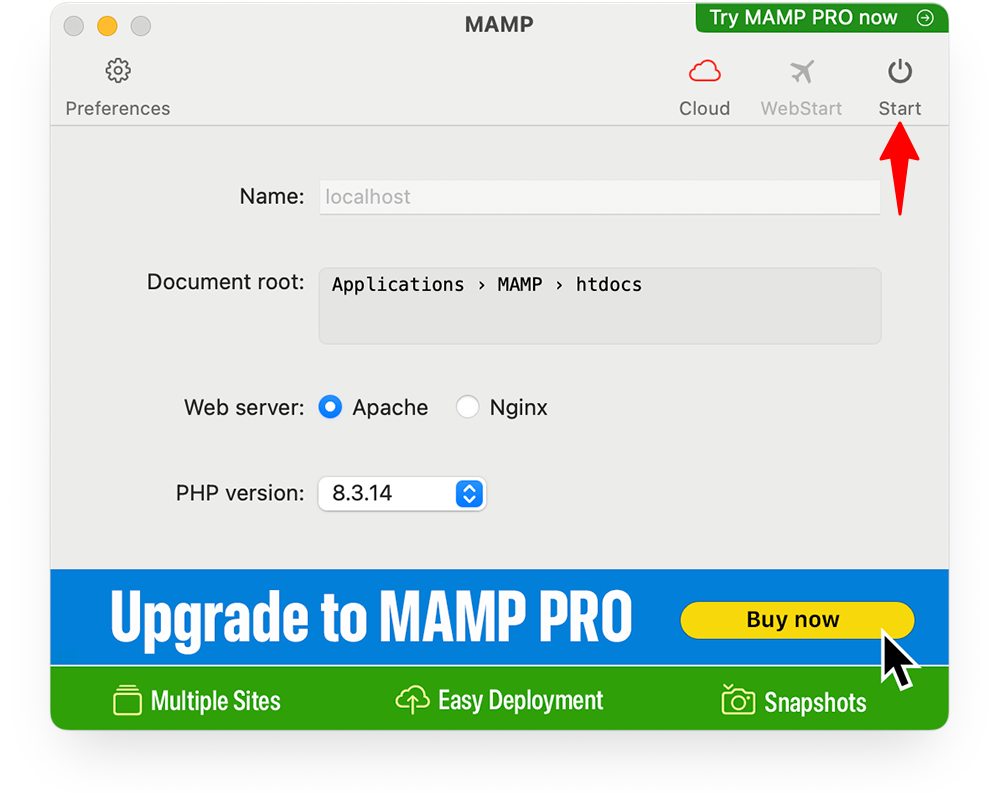Click the Try MAMP PRO now arrow icon
This screenshot has width=1000, height=793.
(925, 18)
